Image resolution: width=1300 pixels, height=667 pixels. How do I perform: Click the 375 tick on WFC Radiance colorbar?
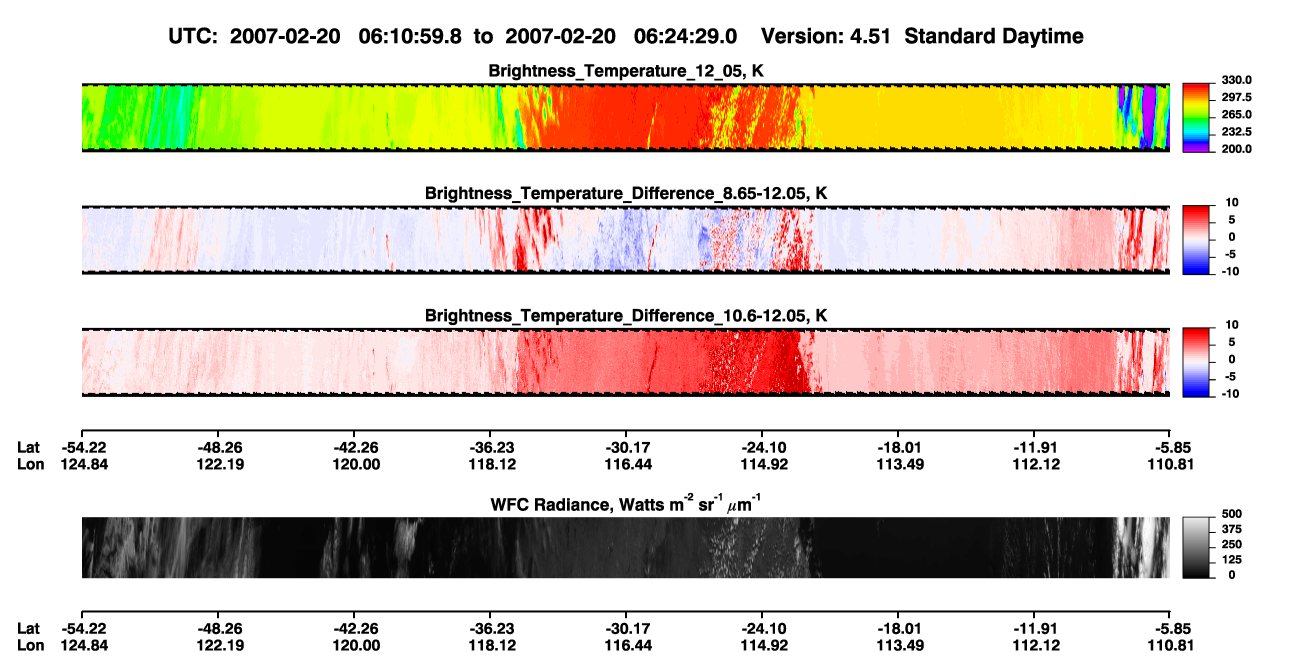pyautogui.click(x=1230, y=530)
